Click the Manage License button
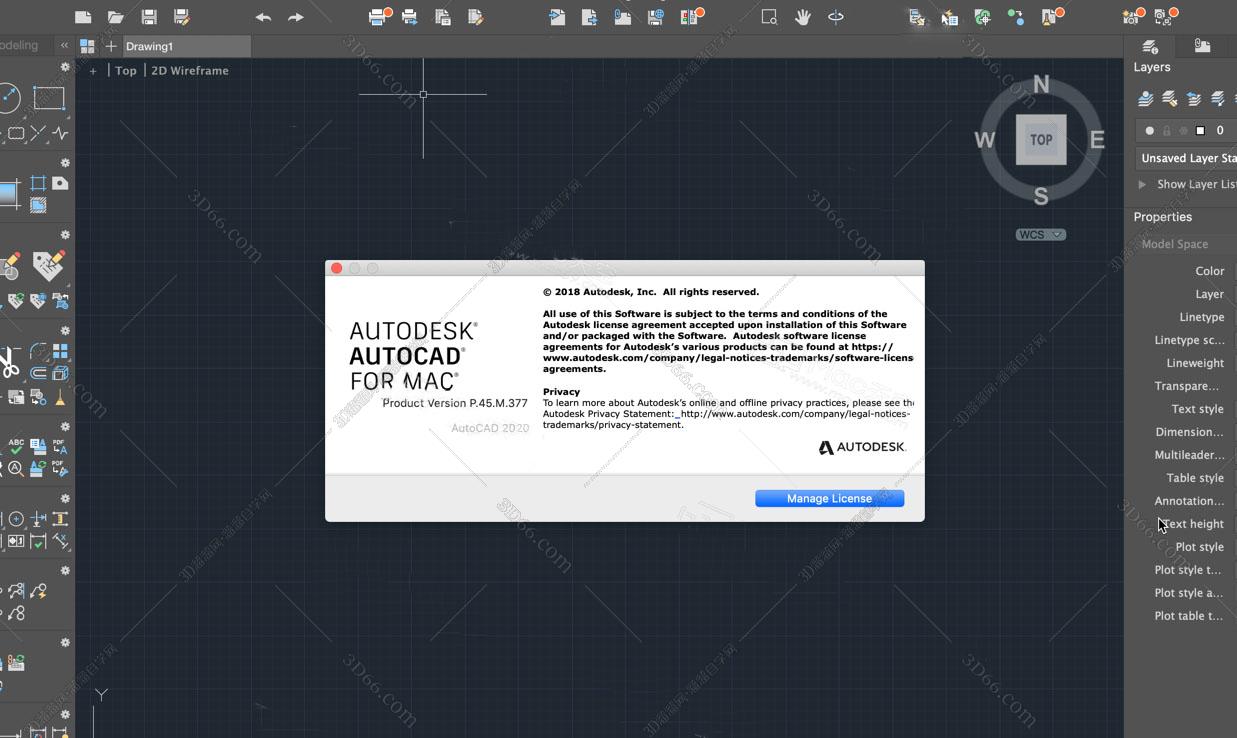The width and height of the screenshot is (1237, 738). pyautogui.click(x=829, y=498)
